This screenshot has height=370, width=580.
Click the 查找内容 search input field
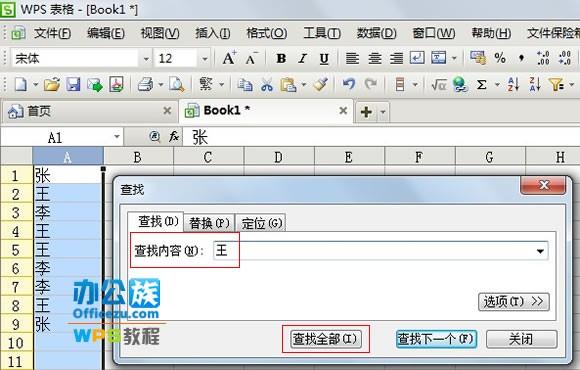point(373,251)
